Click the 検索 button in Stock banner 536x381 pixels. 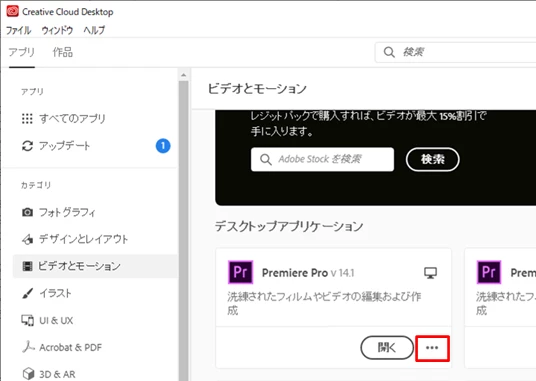tap(432, 159)
